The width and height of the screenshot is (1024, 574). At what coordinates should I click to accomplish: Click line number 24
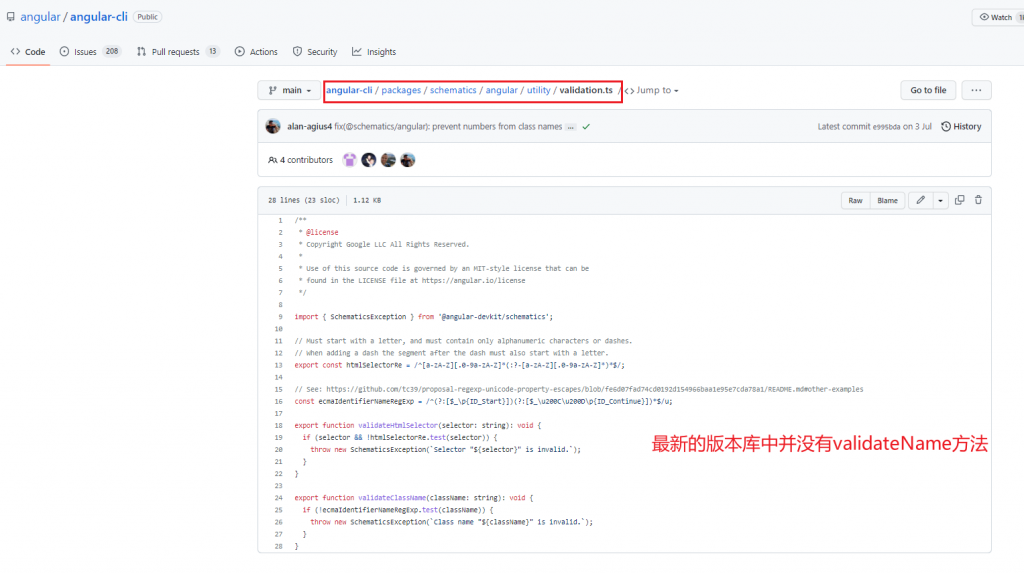click(278, 498)
